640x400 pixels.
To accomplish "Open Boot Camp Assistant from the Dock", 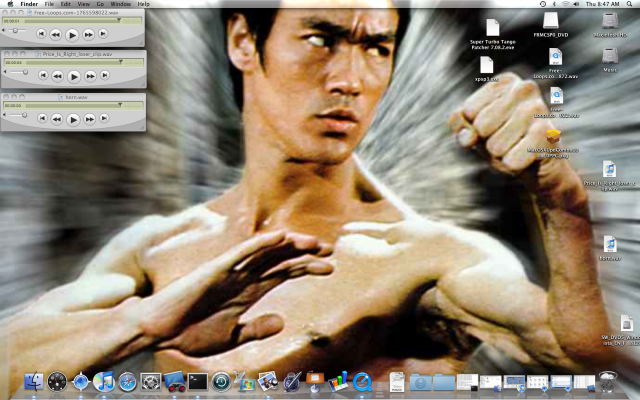I will [244, 381].
